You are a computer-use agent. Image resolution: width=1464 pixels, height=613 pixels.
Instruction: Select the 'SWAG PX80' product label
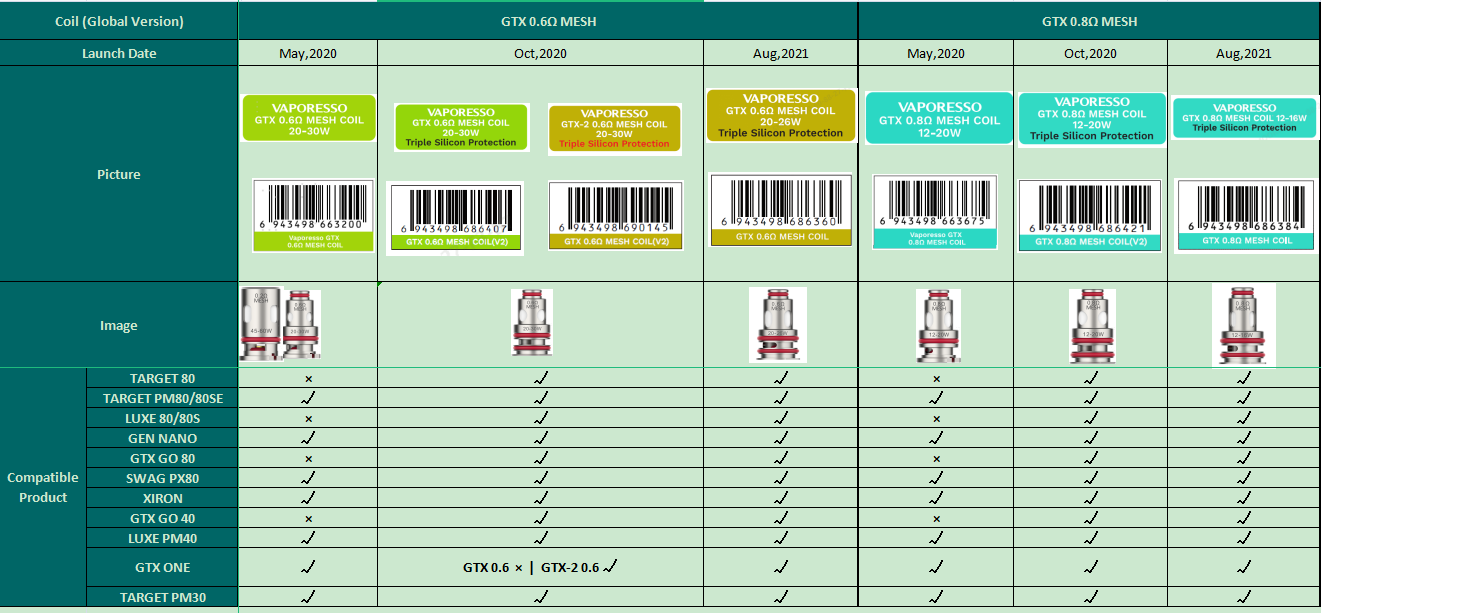click(163, 478)
